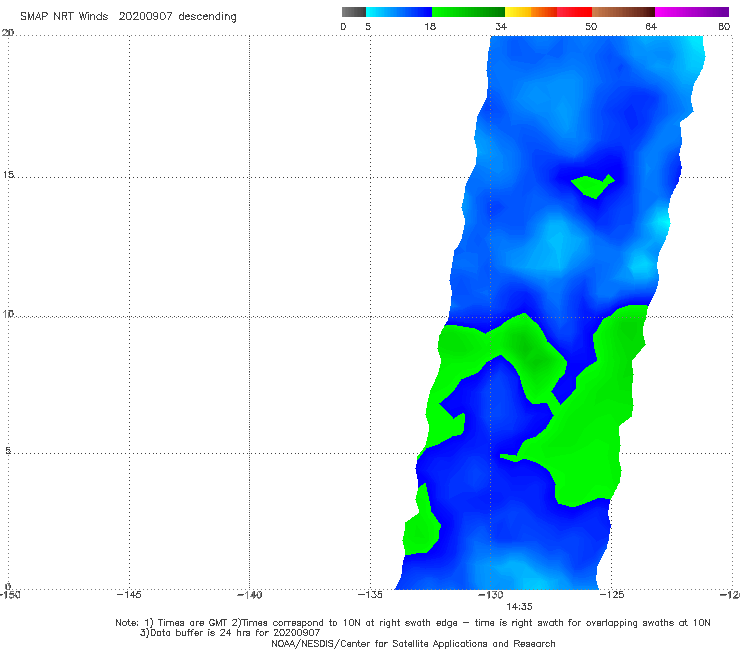The width and height of the screenshot is (740, 650).
Task: Click the longitude label '-135'
Action: tap(370, 595)
